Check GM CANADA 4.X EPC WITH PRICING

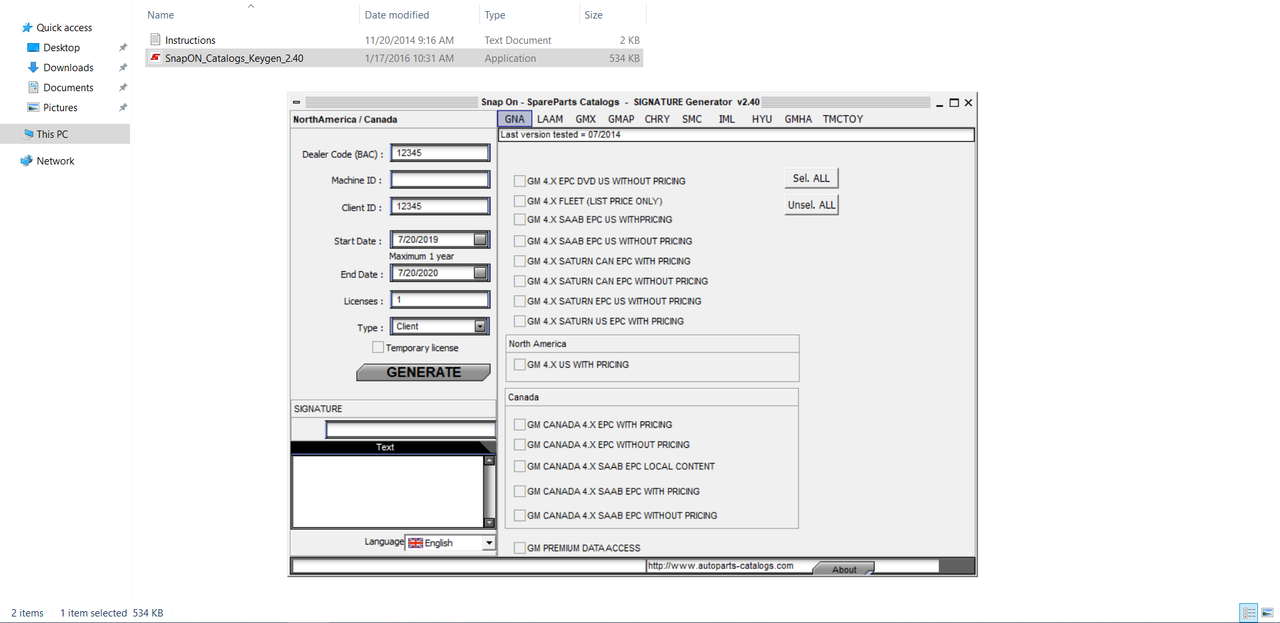point(520,425)
